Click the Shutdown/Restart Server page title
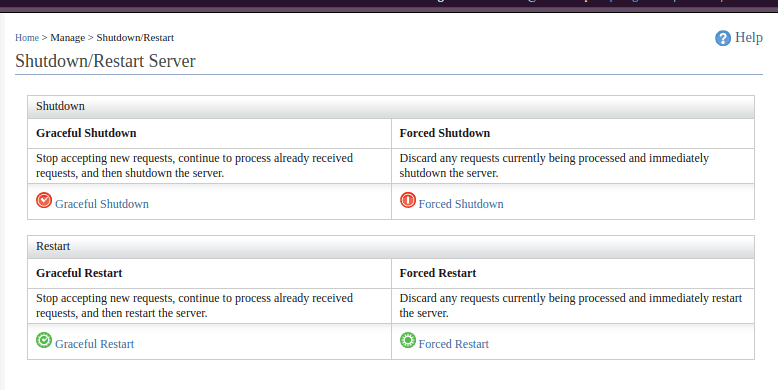Image resolution: width=778 pixels, height=390 pixels. [105, 61]
